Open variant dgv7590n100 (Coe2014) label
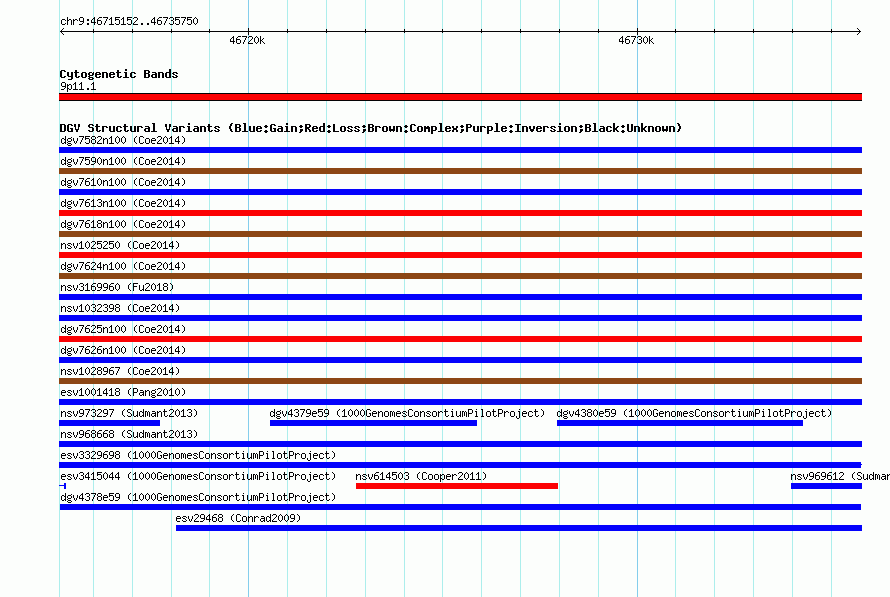This screenshot has height=597, width=890. point(123,161)
